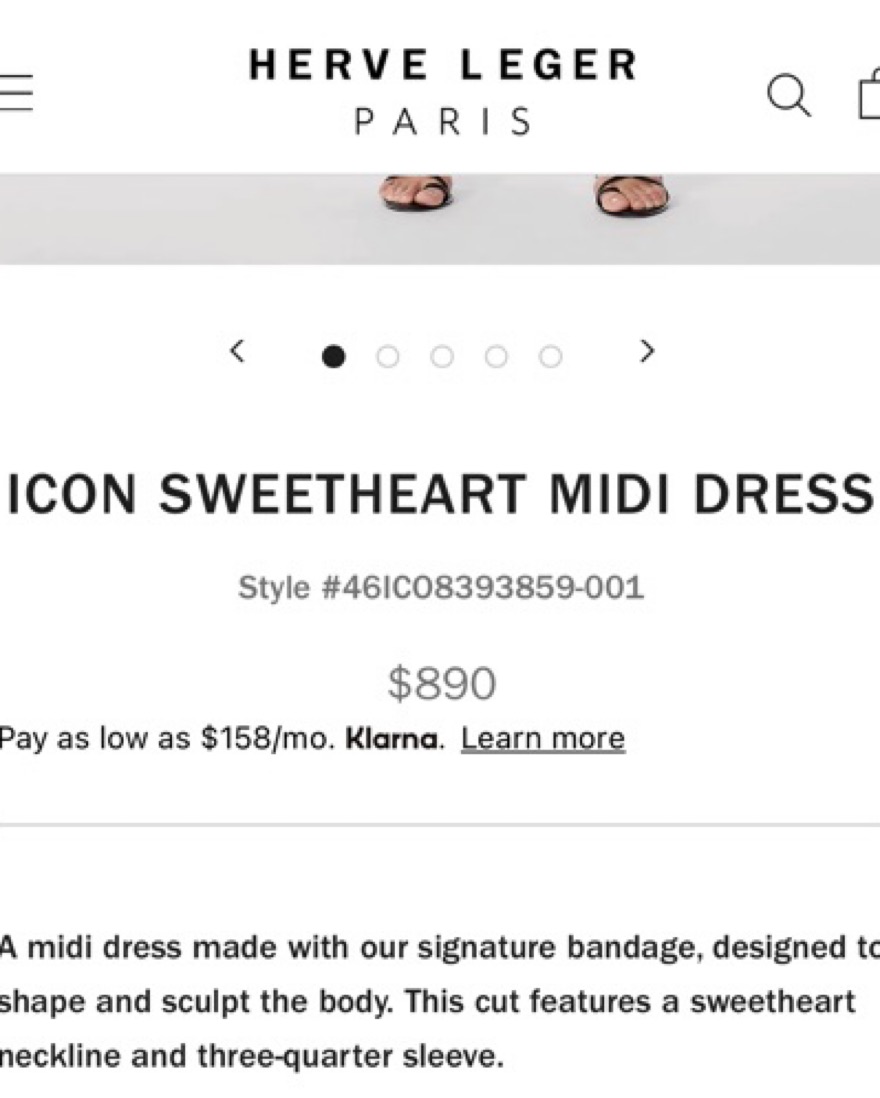Tap the product photo showing sandals
This screenshot has width=880, height=1098.
440,218
